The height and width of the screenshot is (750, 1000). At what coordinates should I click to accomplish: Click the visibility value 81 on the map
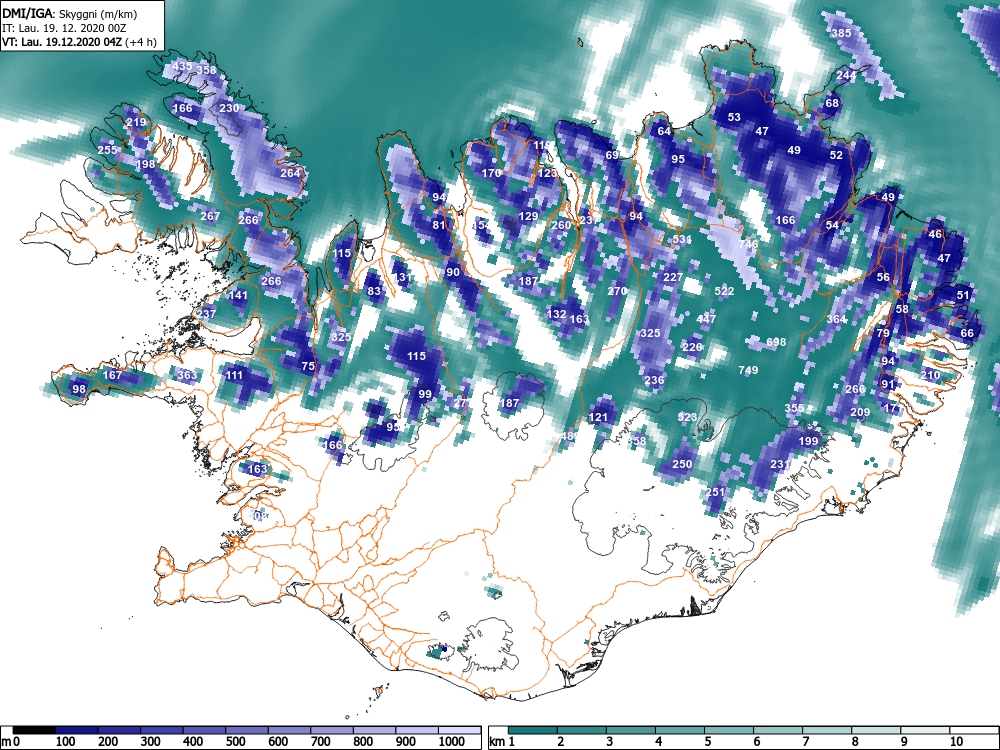point(438,225)
